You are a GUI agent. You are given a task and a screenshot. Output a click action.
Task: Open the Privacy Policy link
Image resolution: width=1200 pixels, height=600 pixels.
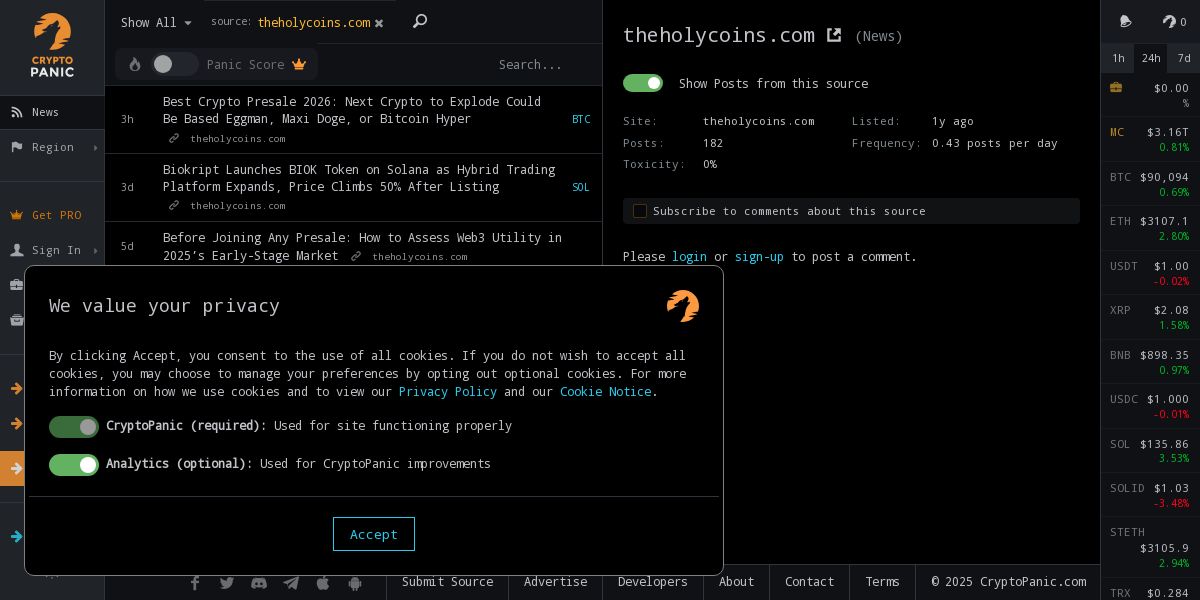pyautogui.click(x=447, y=391)
